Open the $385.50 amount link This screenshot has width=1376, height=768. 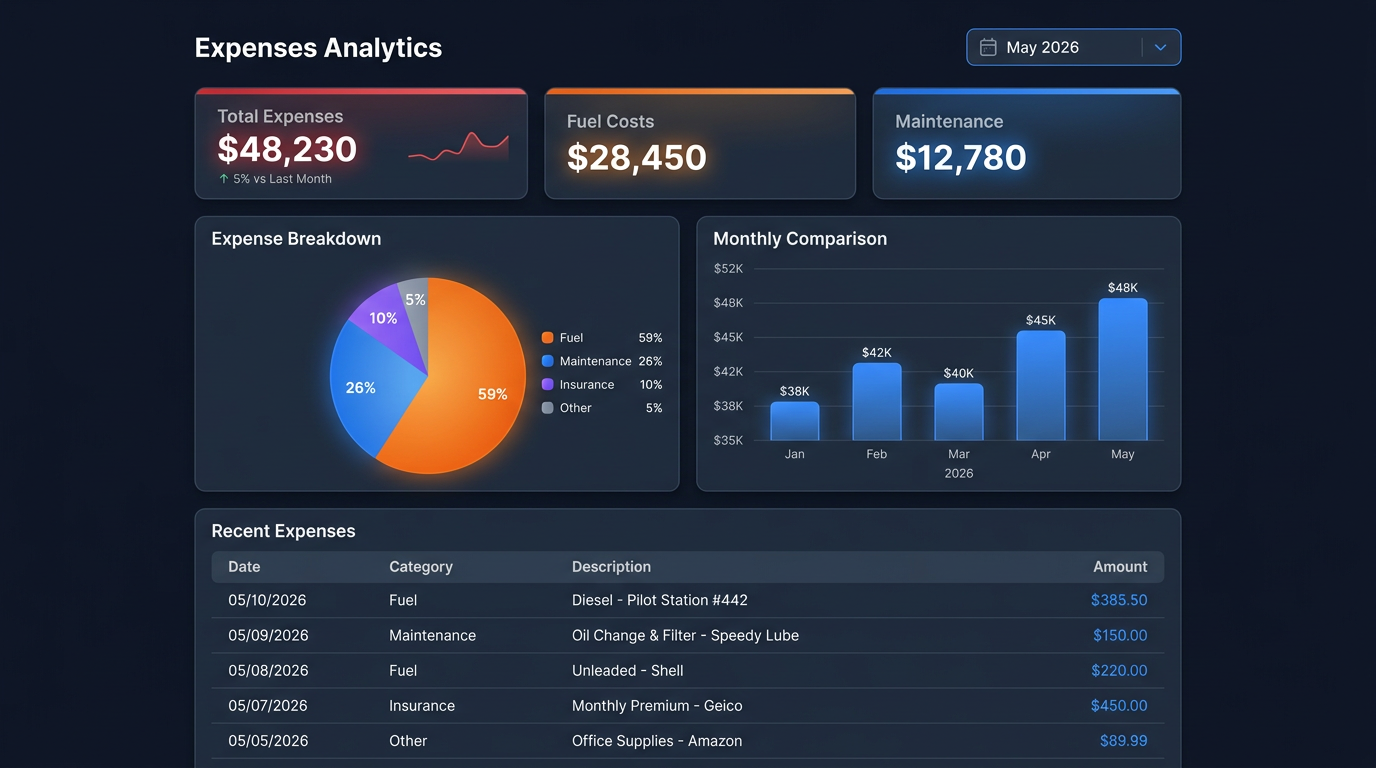pos(1119,600)
